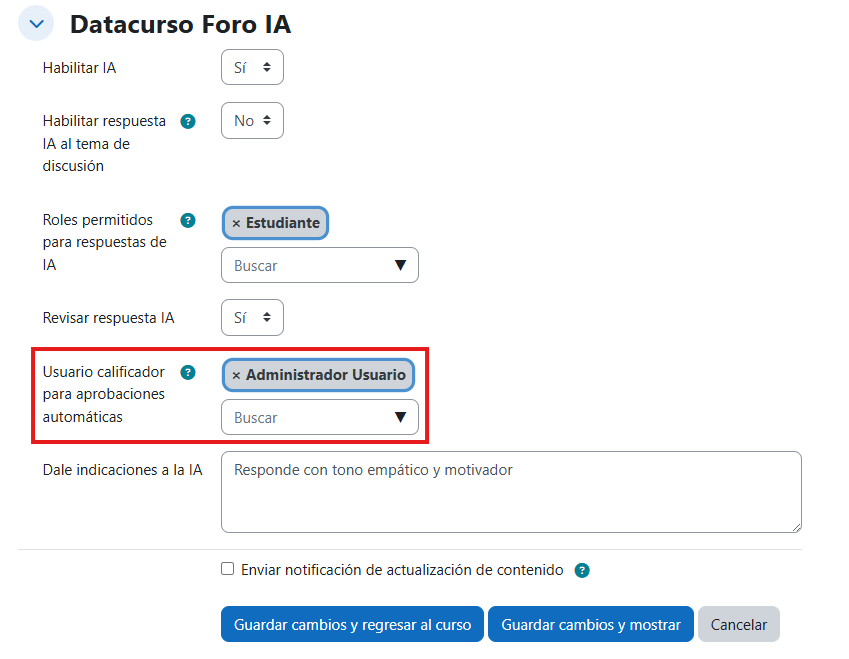Open the Habilitar respuesta IA selector
The image size is (849, 659).
click(252, 120)
